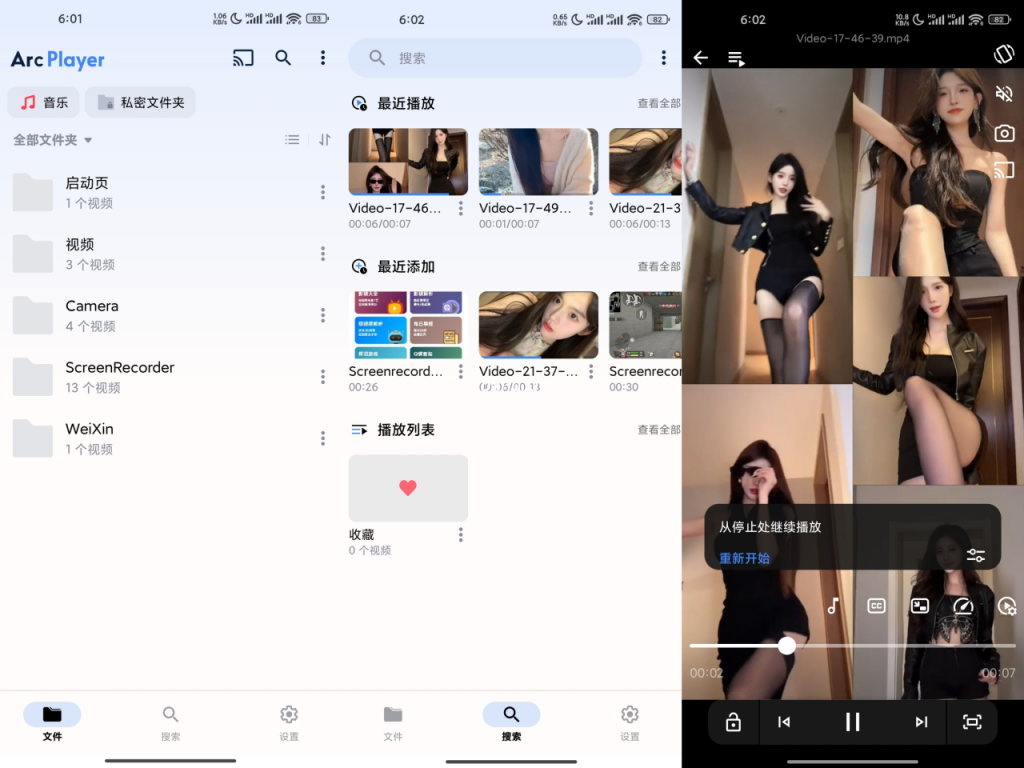Select 设置 tab in left screen bottom bar
1024x768 pixels.
pyautogui.click(x=289, y=722)
